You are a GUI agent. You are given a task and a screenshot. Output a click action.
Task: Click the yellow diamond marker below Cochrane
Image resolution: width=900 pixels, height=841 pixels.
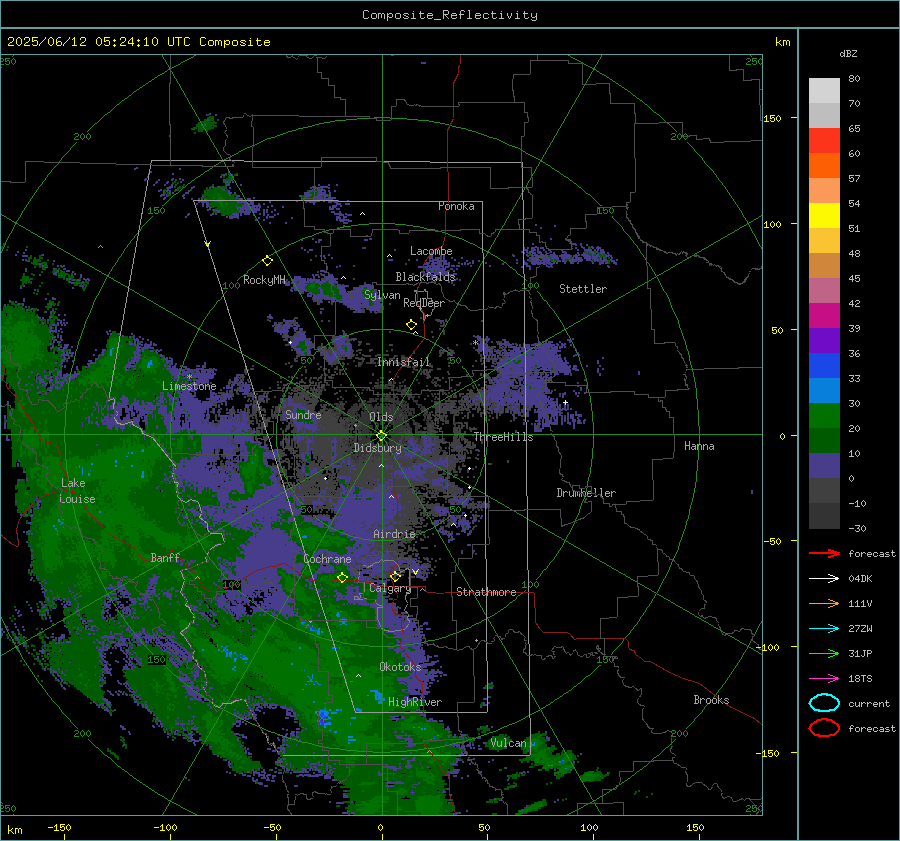(342, 577)
